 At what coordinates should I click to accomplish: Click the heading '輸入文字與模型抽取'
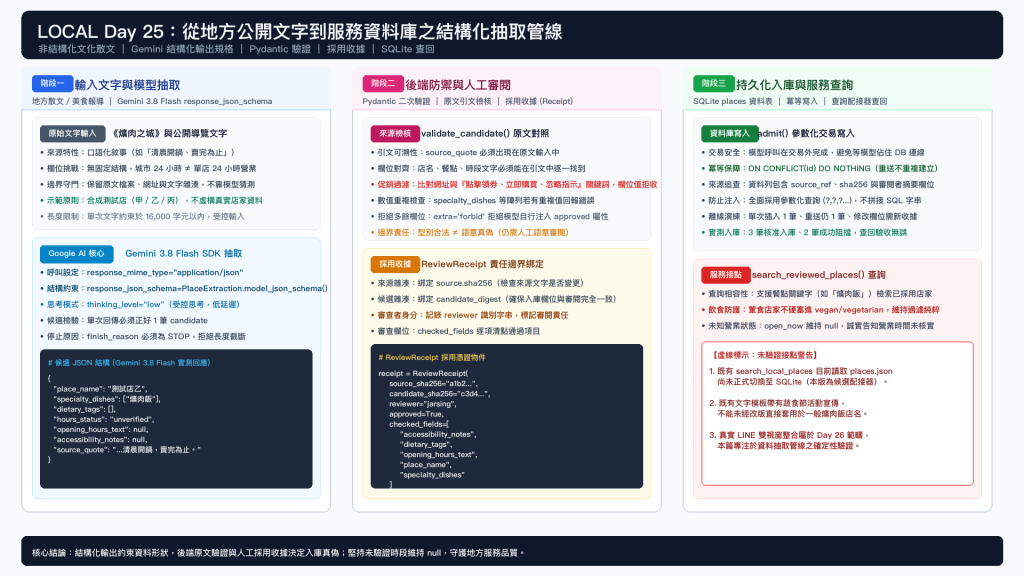(127, 85)
